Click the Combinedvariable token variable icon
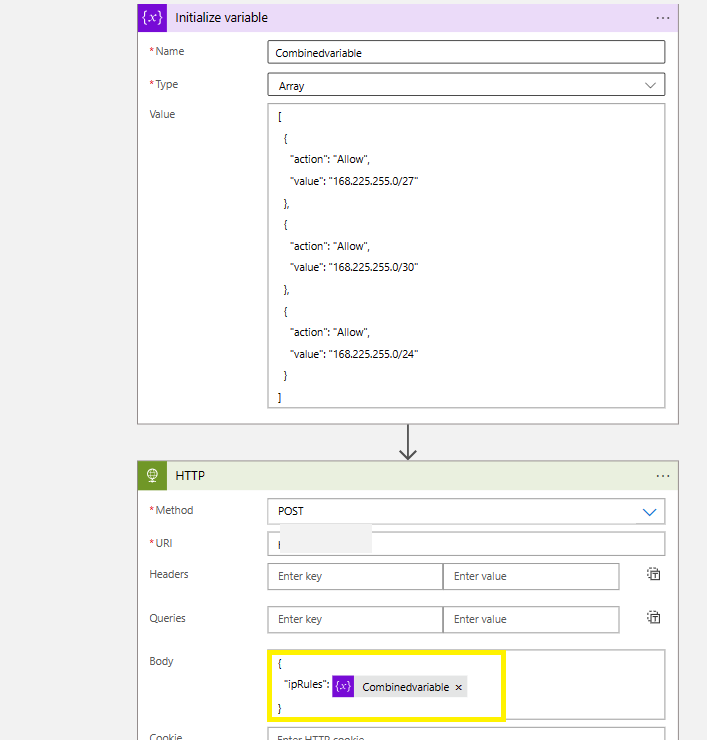This screenshot has height=741, width=707. [x=343, y=686]
